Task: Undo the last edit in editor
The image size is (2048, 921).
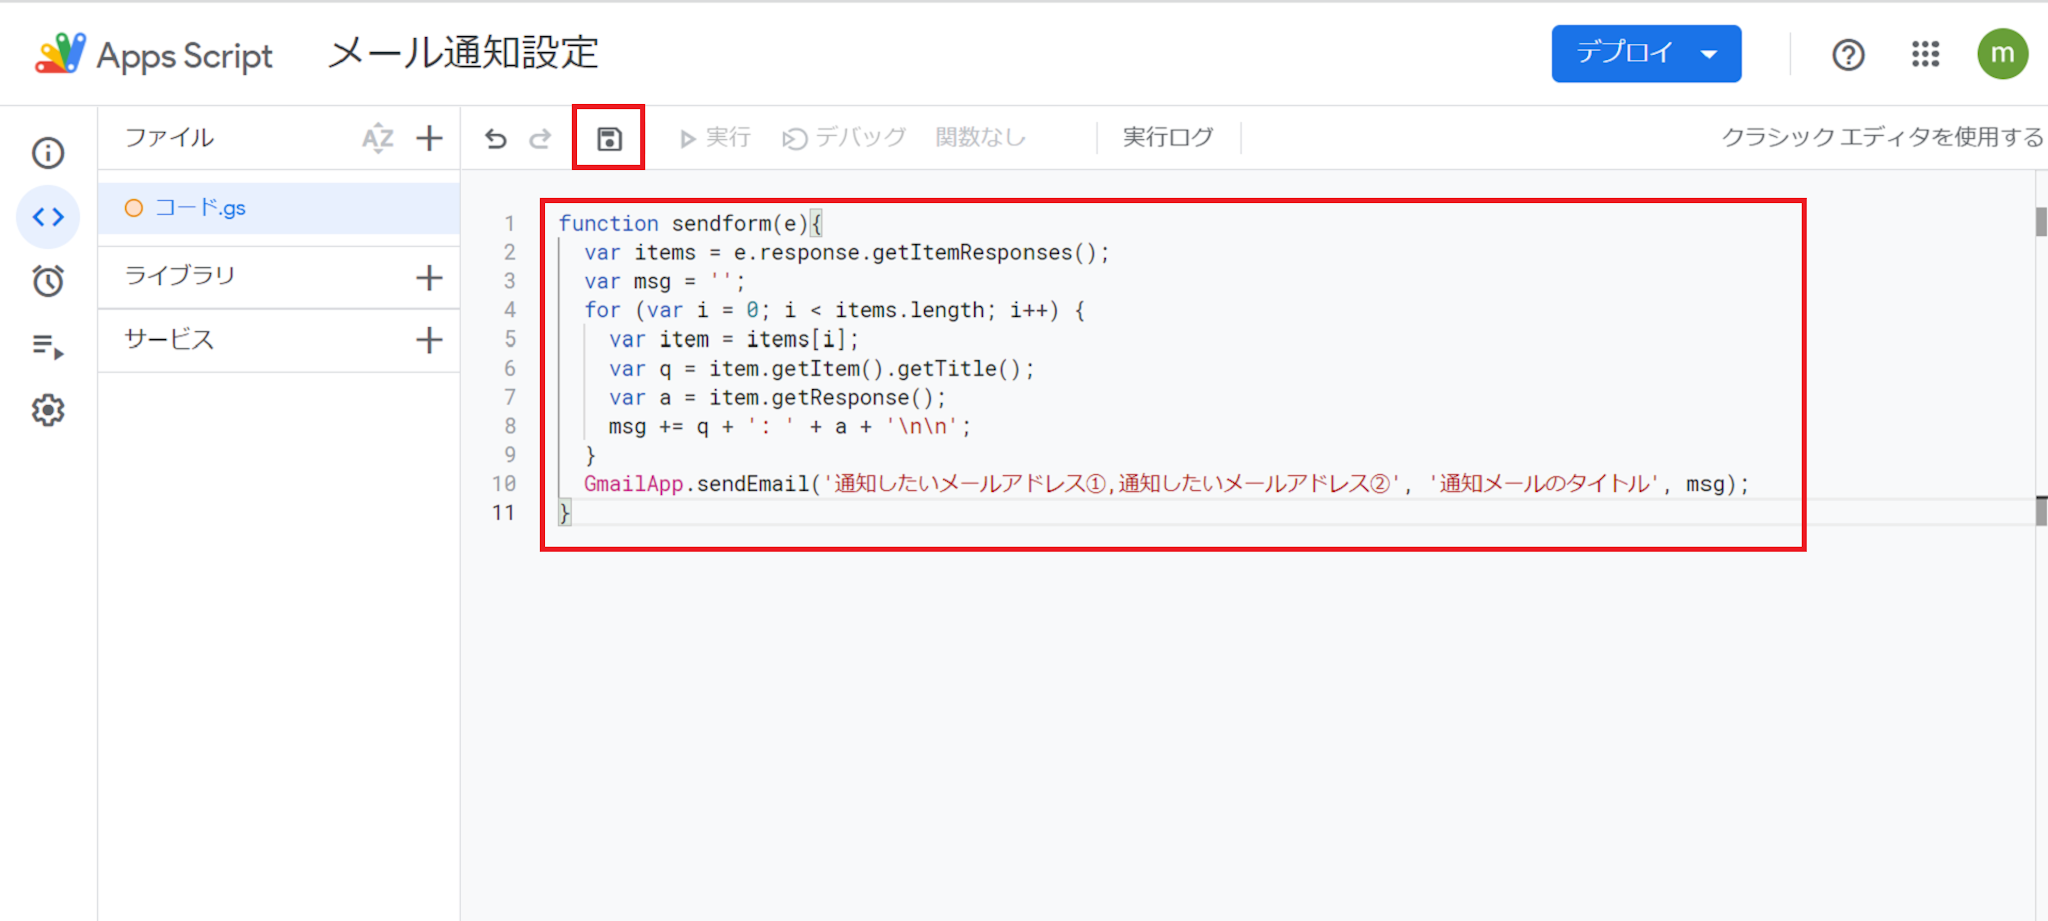Action: pyautogui.click(x=496, y=138)
